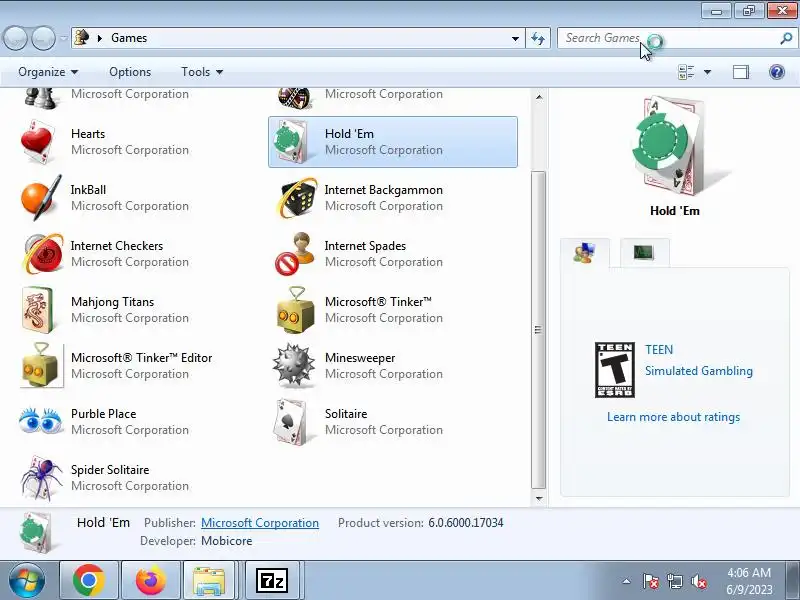Viewport: 800px width, 600px height.
Task: Select the Purble Place name text
Action: [104, 414]
